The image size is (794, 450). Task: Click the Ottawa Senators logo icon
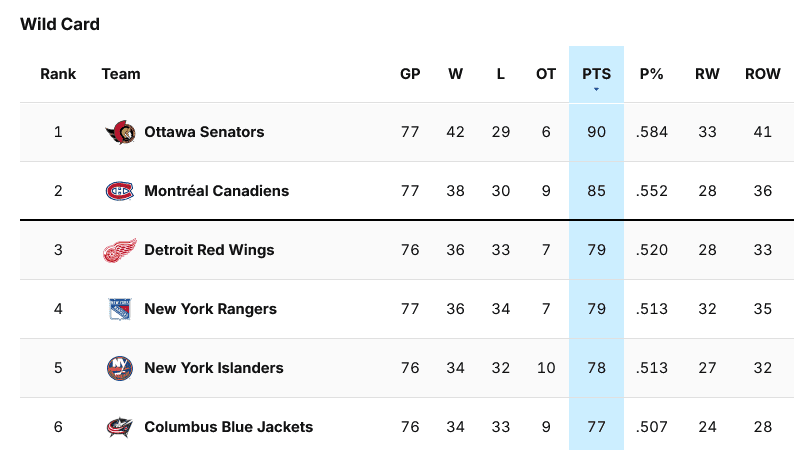120,132
